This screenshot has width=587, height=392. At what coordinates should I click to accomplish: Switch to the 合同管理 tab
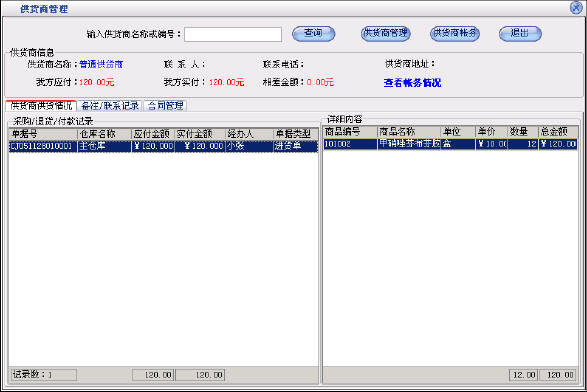[165, 106]
